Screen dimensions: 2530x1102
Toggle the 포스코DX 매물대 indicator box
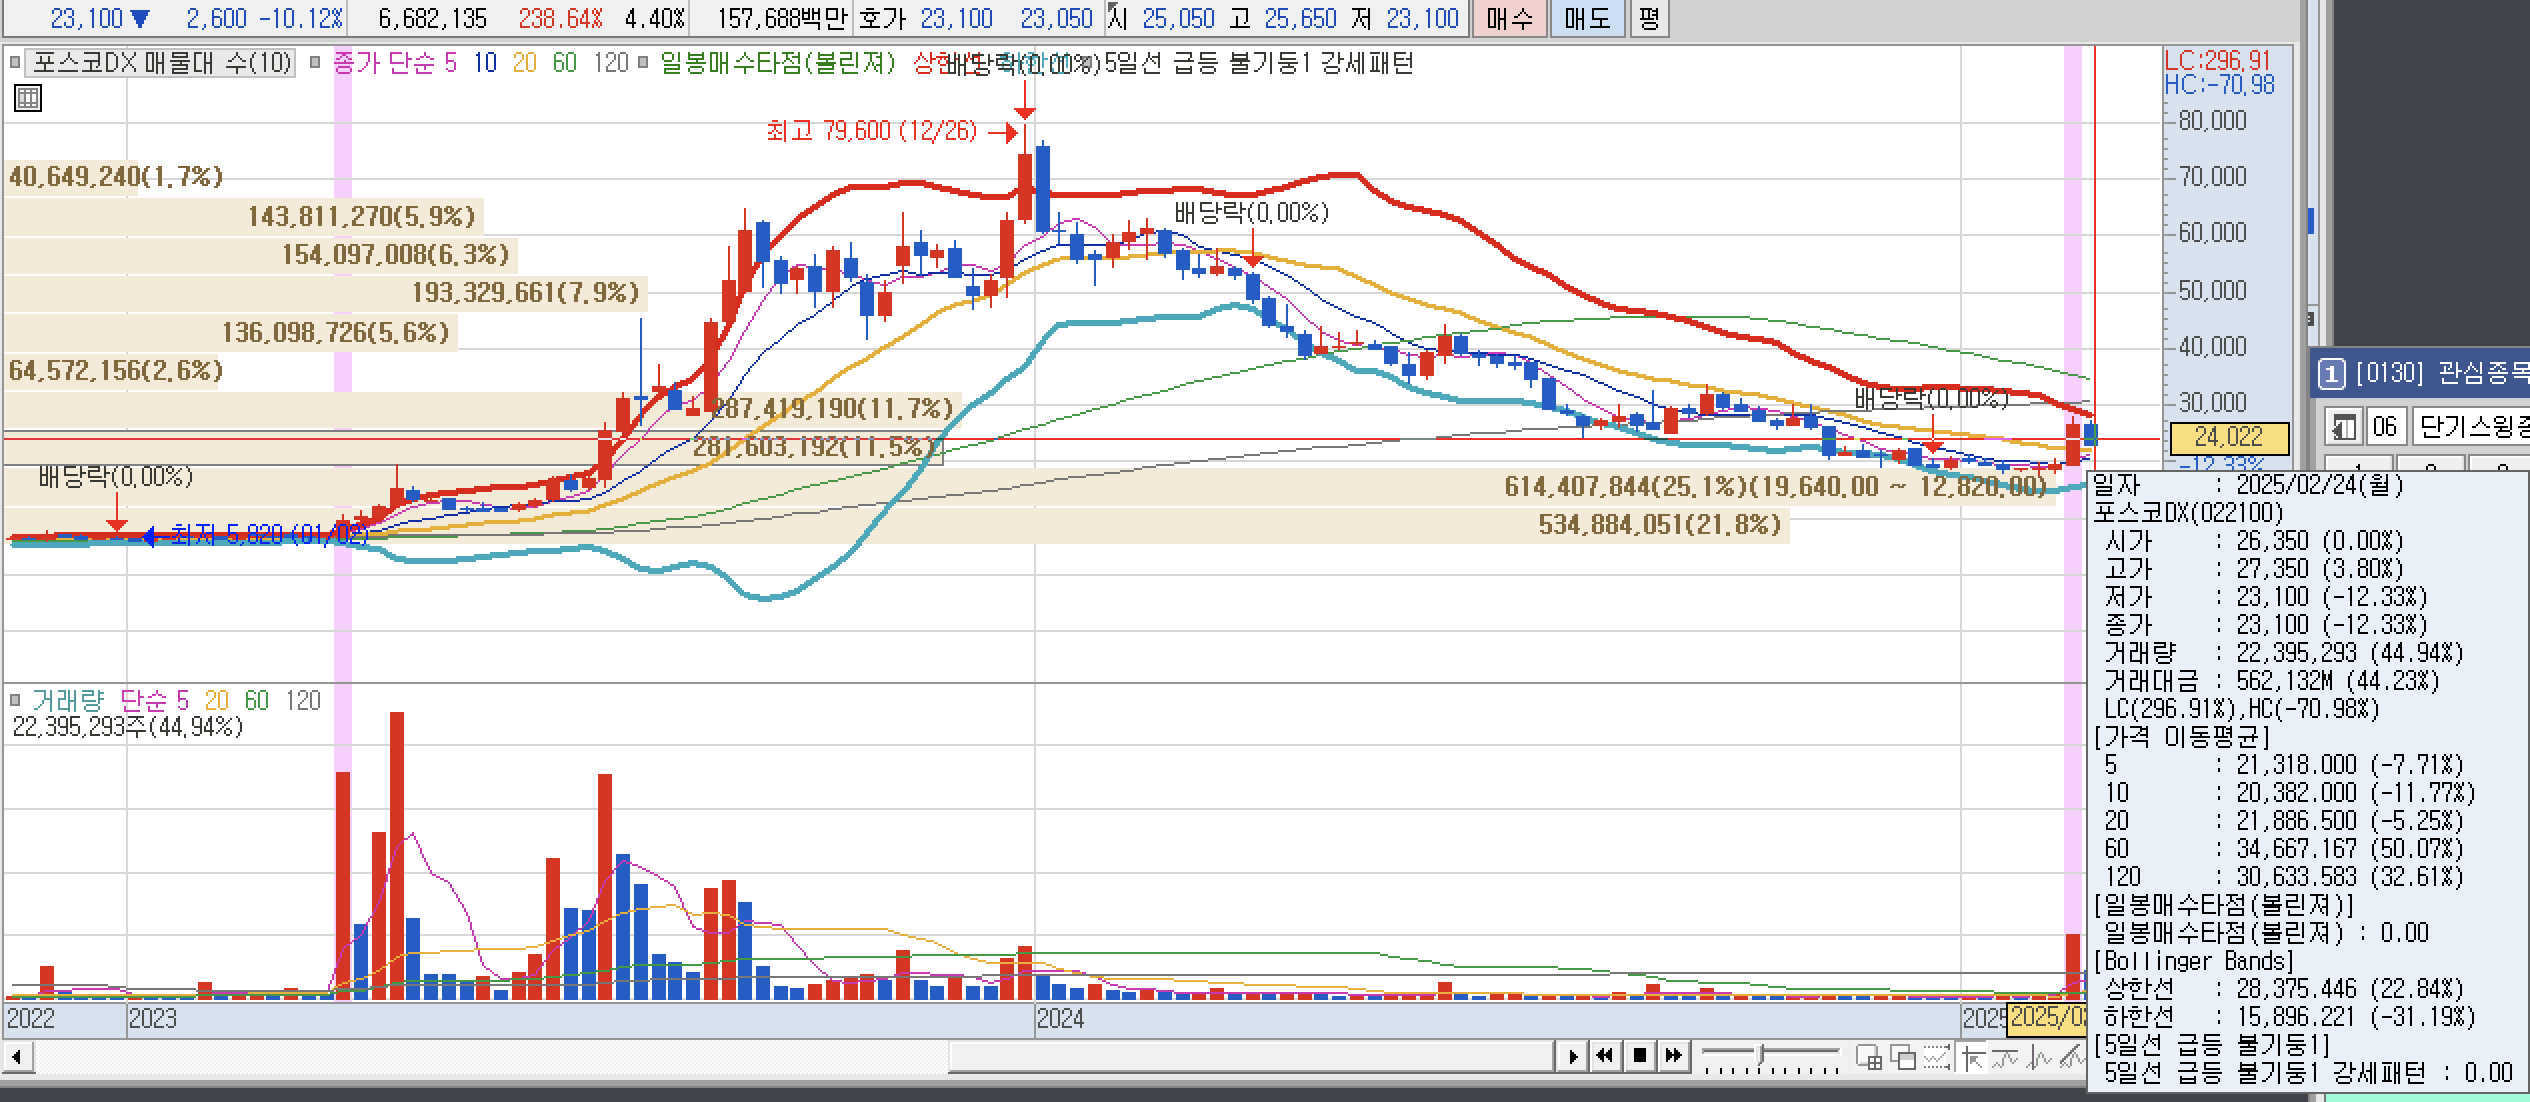pyautogui.click(x=15, y=63)
